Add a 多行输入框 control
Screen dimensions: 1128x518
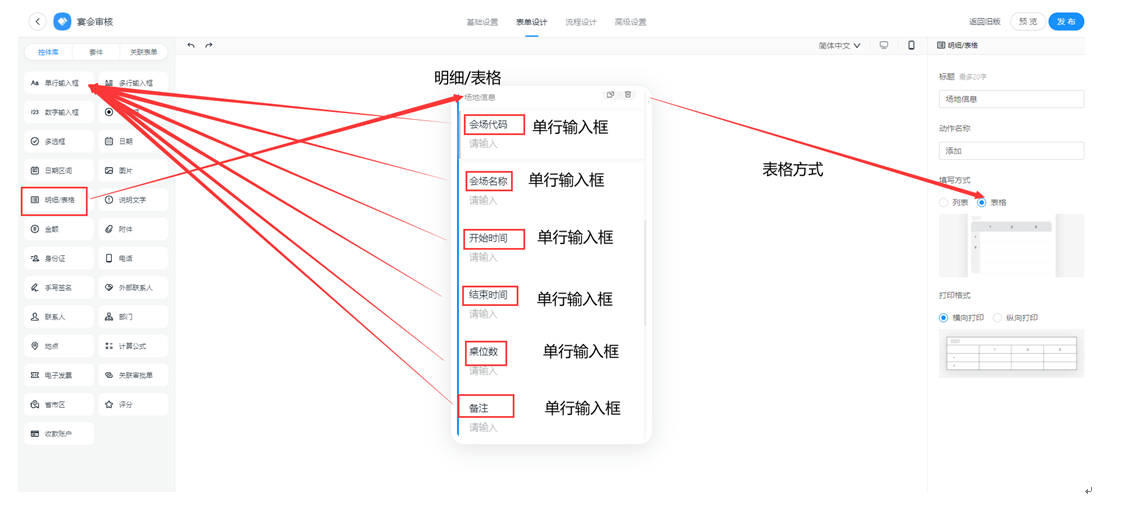tap(133, 83)
